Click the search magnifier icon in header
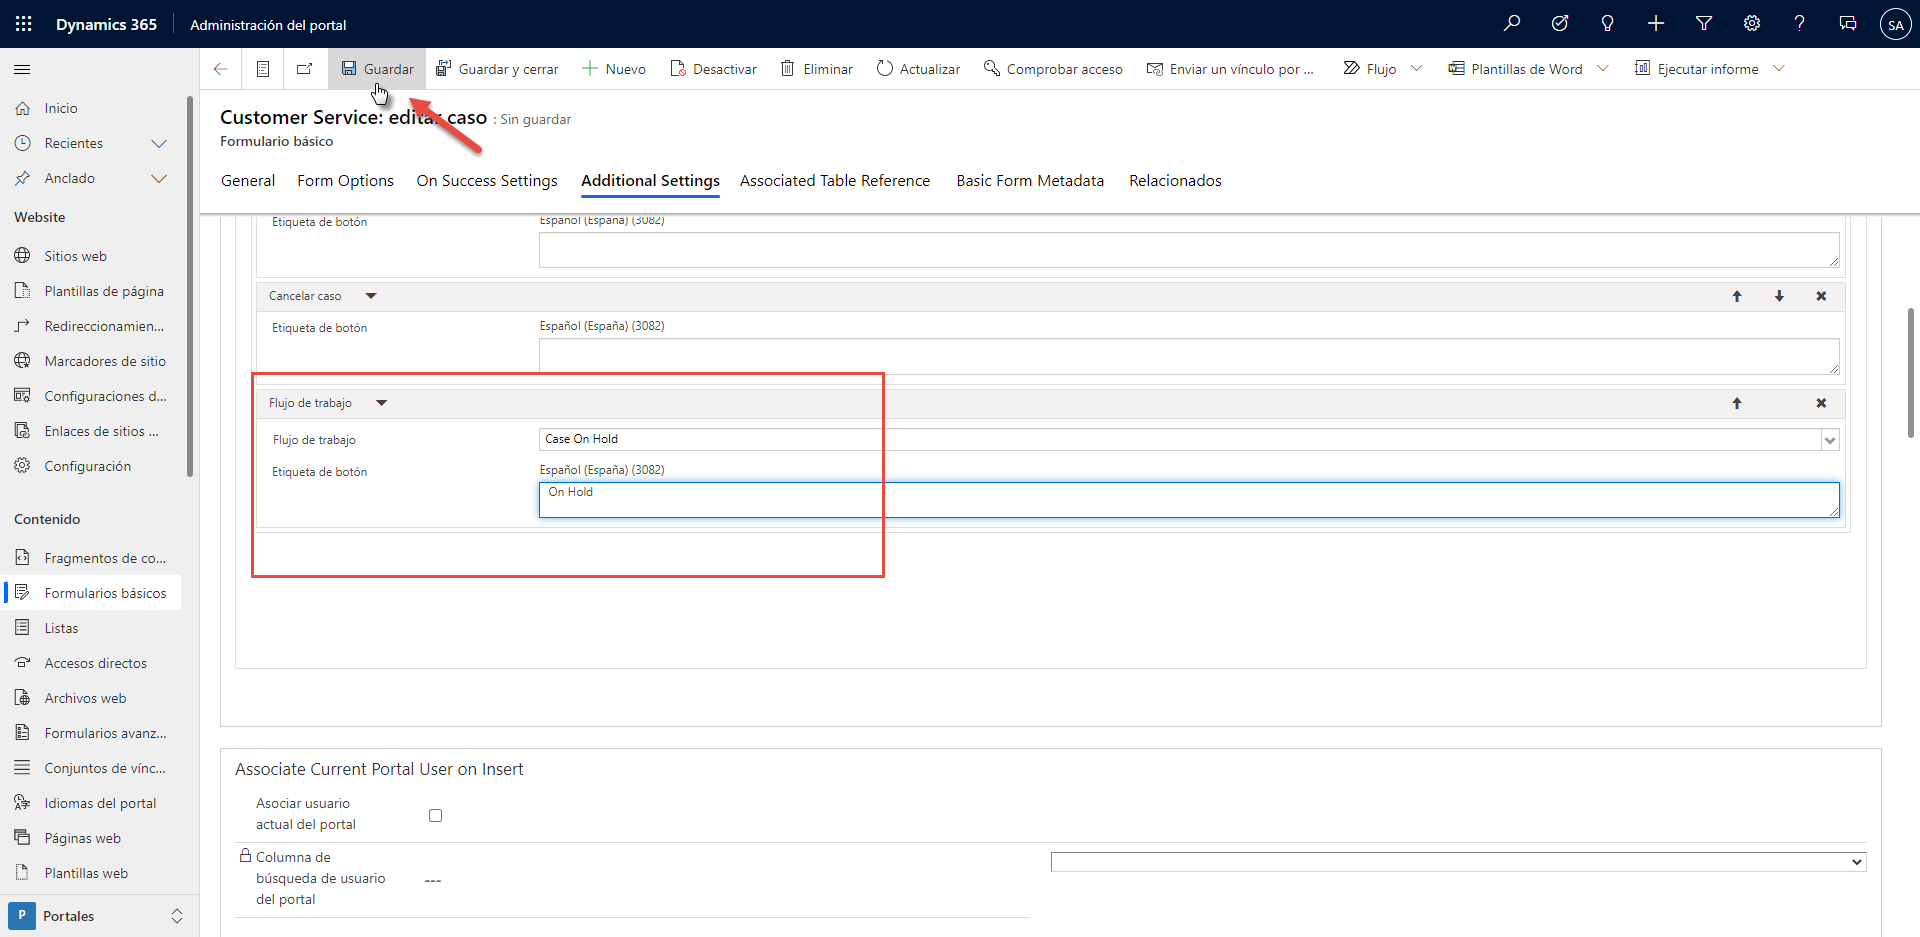This screenshot has height=937, width=1920. pyautogui.click(x=1512, y=23)
